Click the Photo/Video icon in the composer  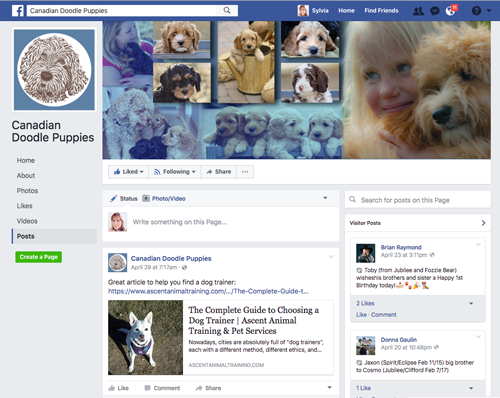click(146, 198)
